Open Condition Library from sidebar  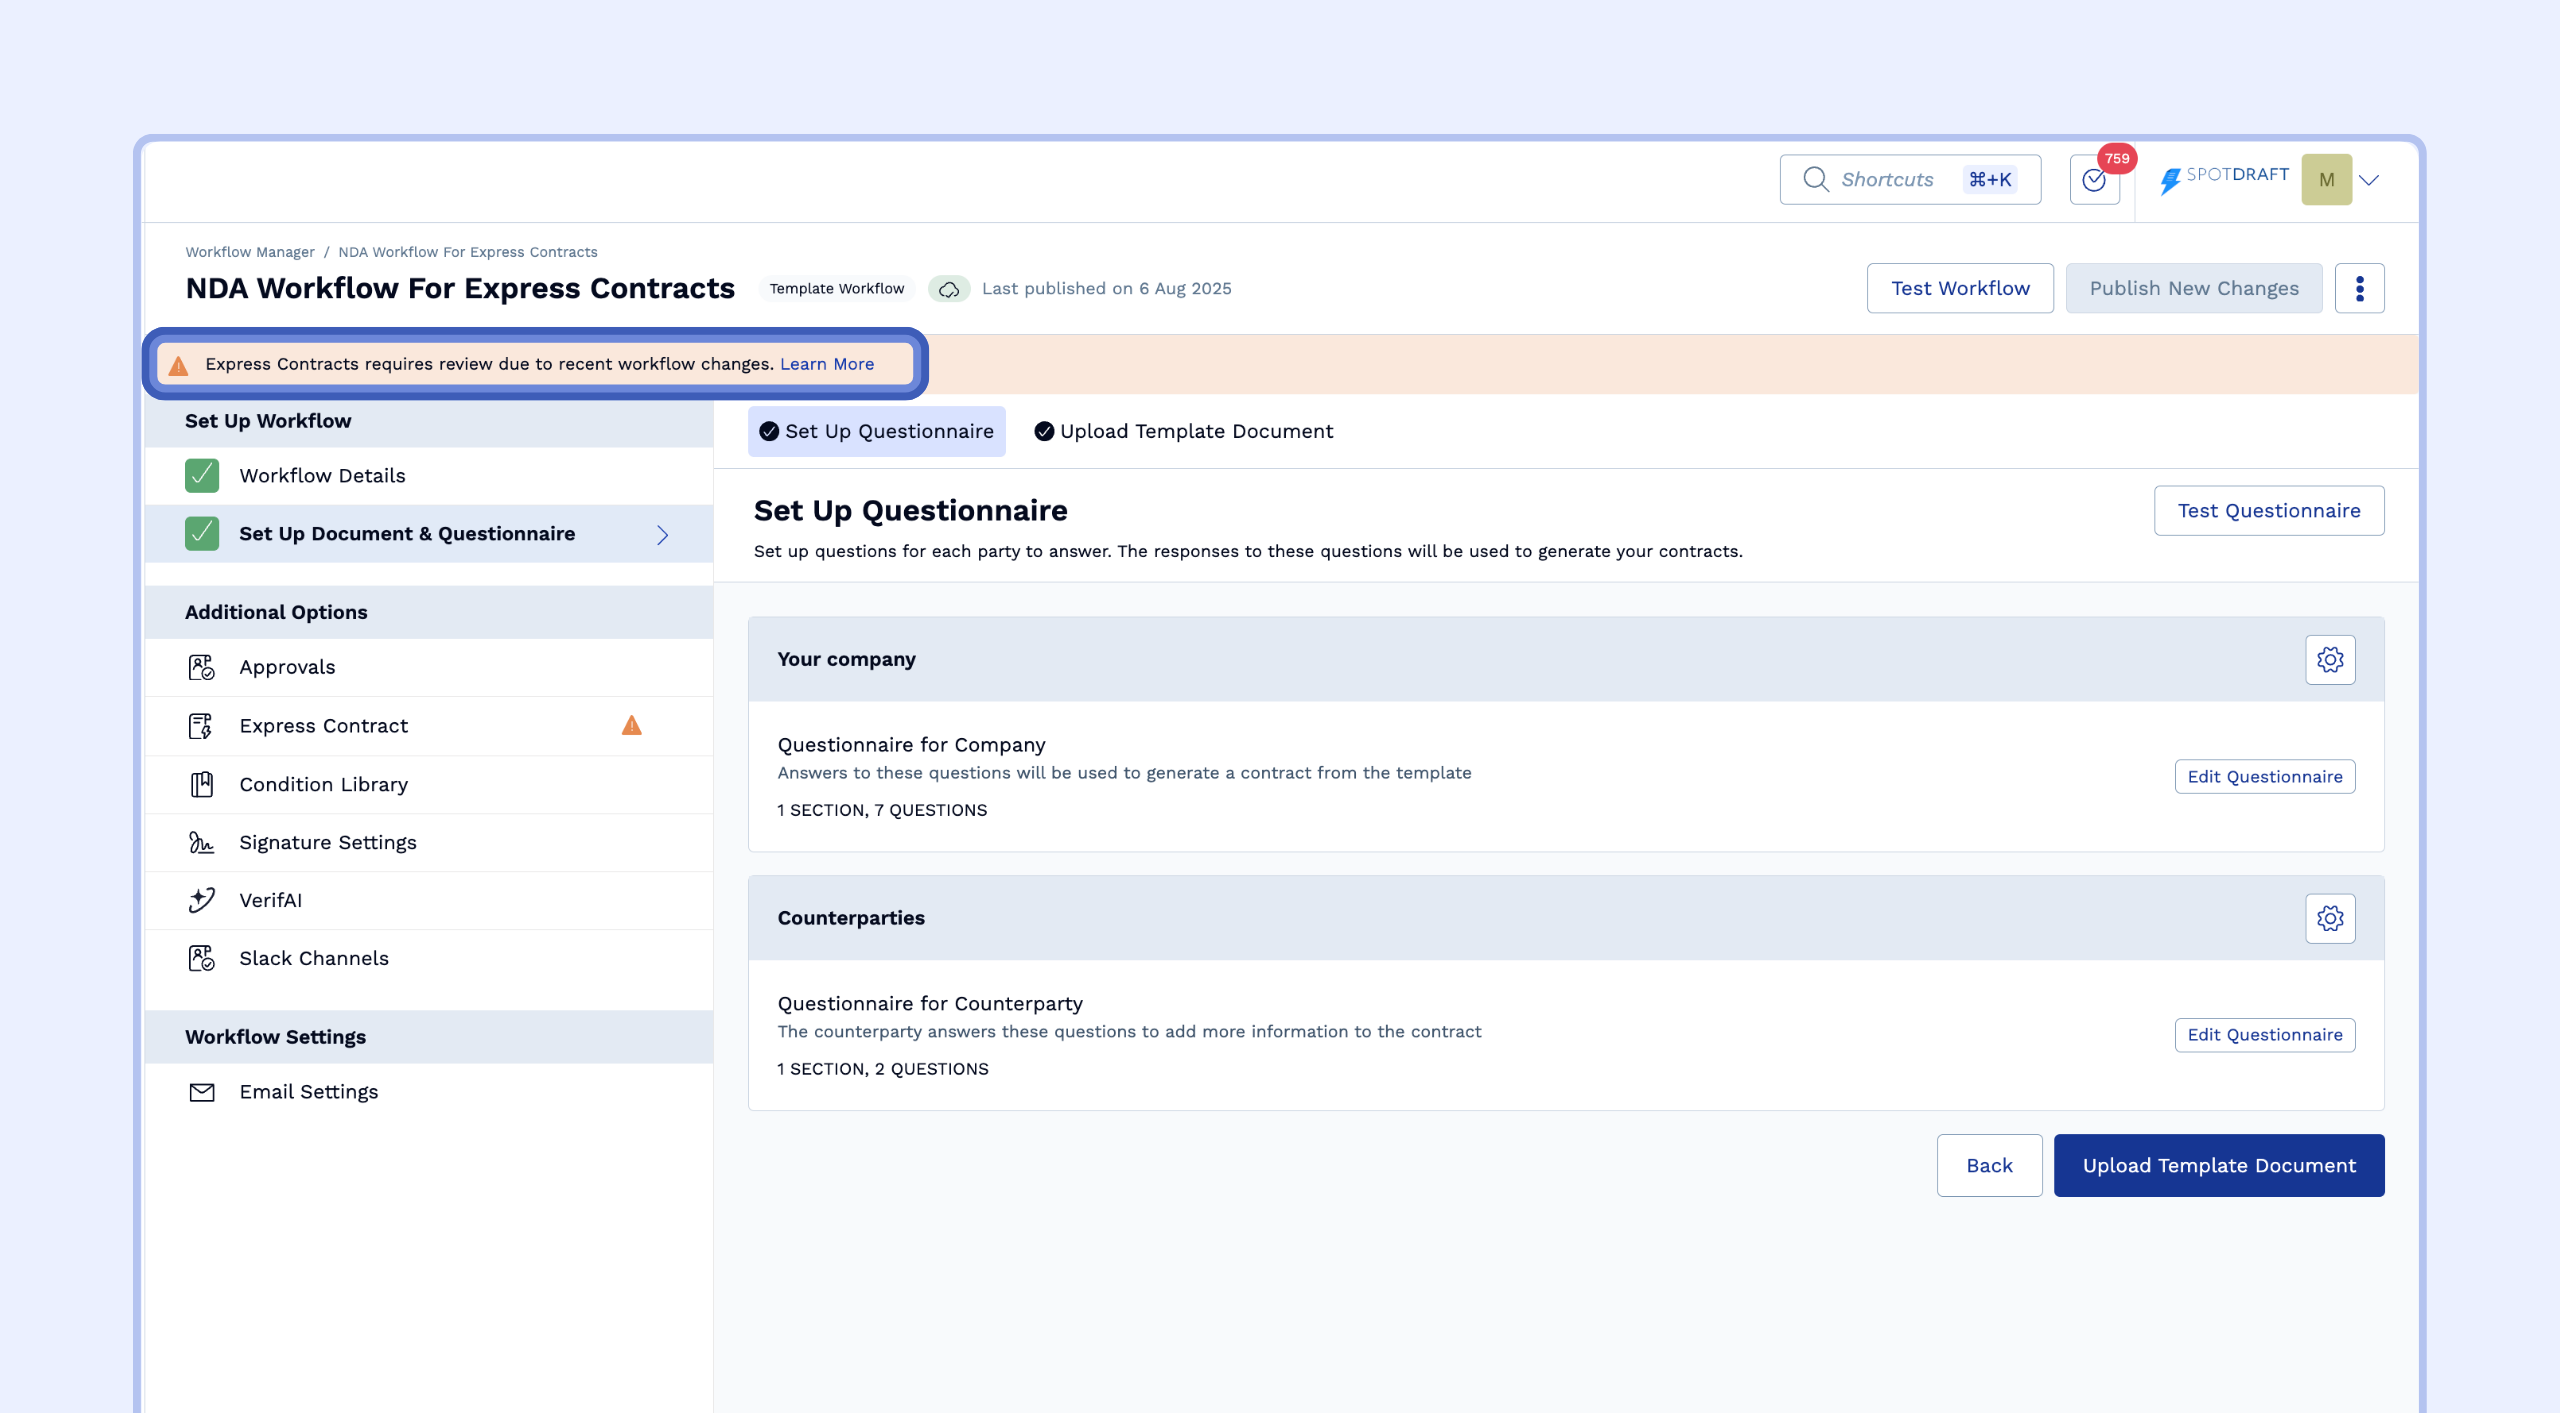[x=323, y=784]
